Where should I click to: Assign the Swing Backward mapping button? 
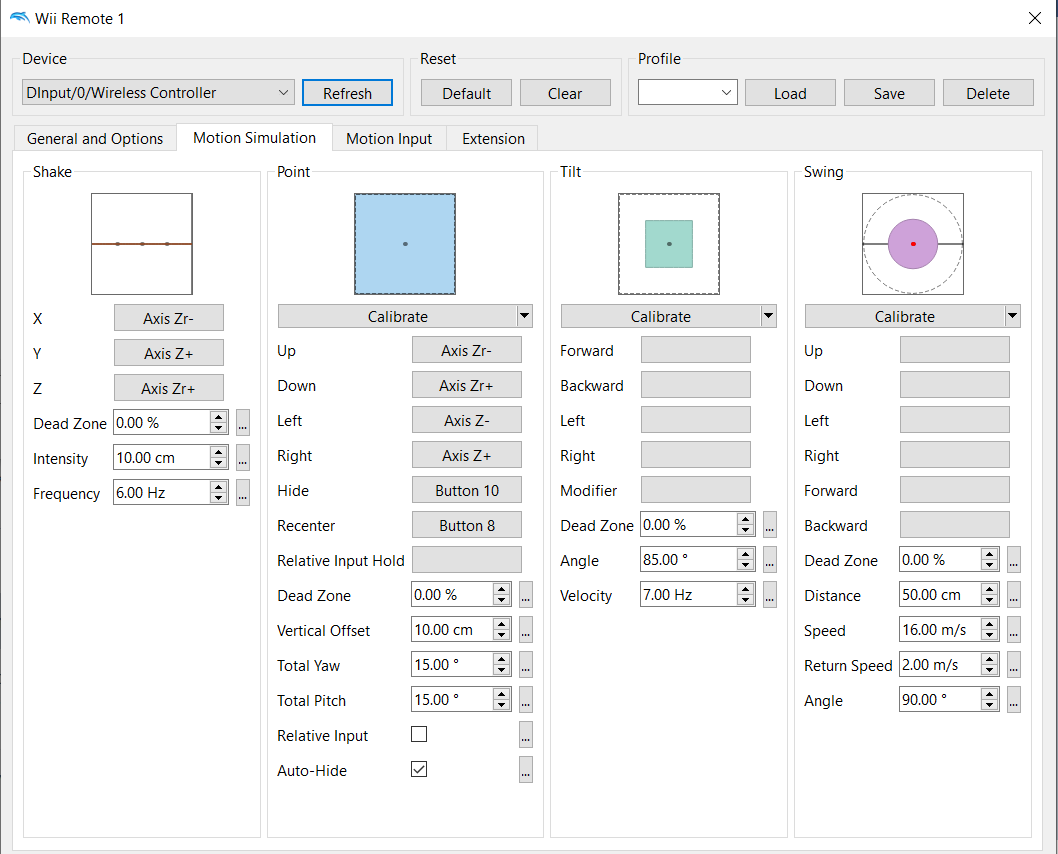955,525
